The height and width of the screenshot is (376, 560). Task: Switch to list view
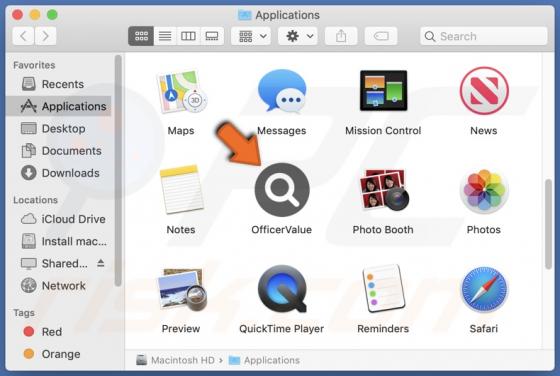[165, 36]
